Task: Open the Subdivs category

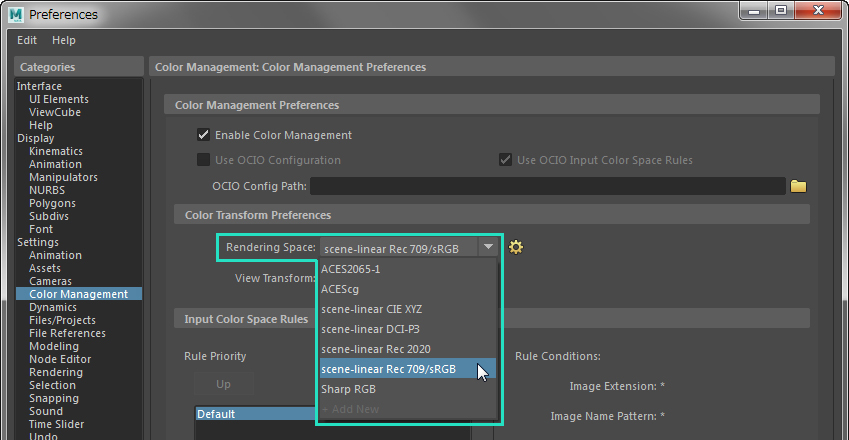Action: (x=49, y=216)
